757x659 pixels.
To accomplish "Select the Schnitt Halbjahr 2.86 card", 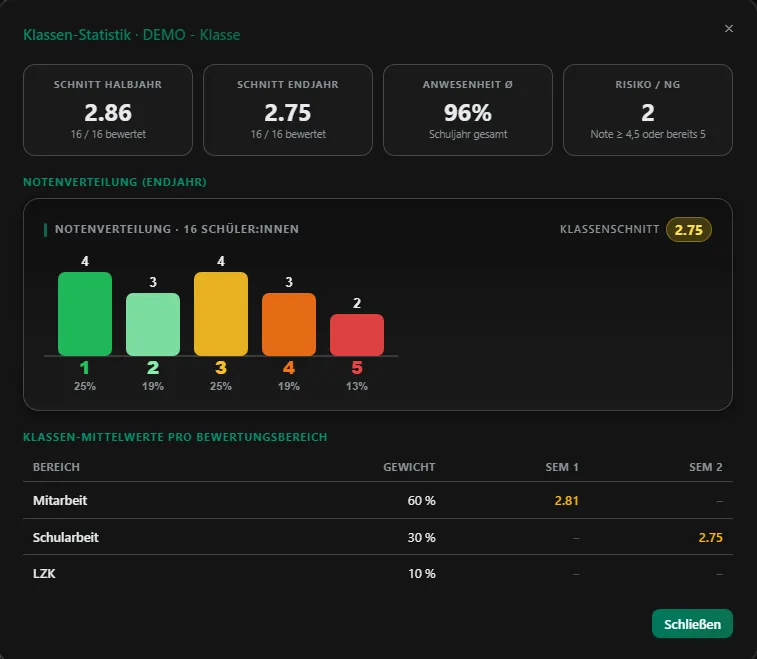I will pos(108,110).
